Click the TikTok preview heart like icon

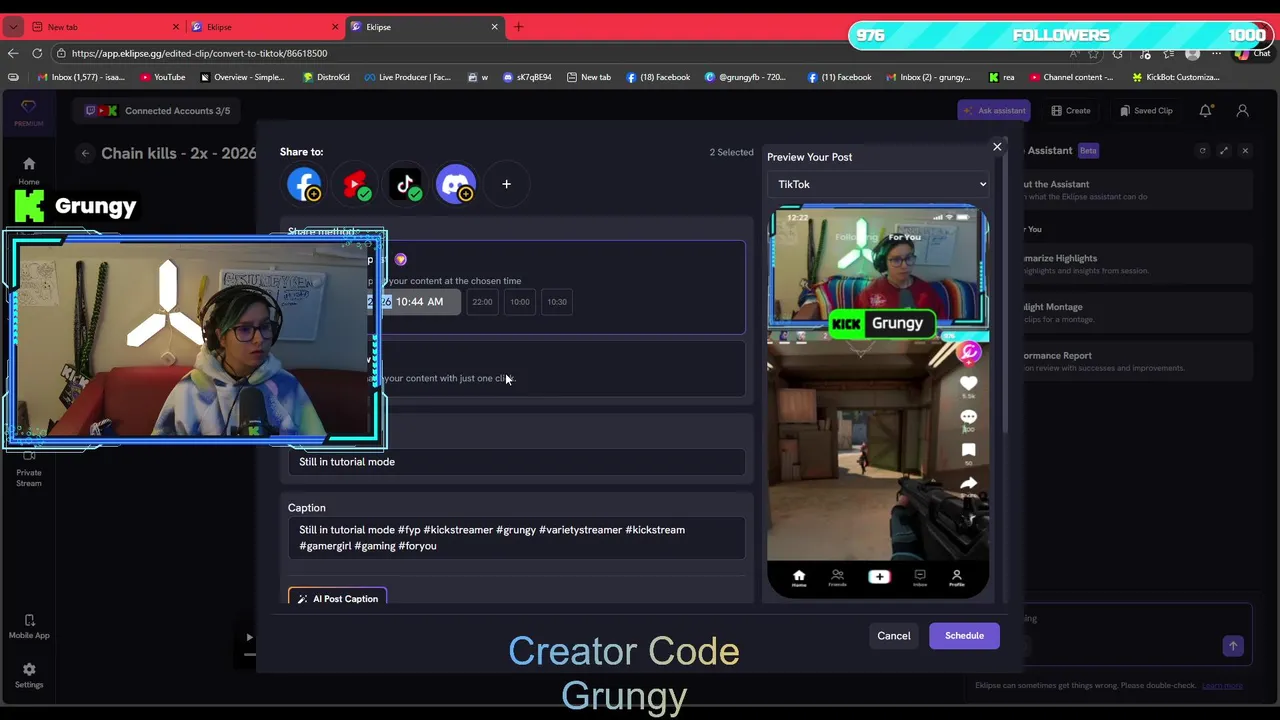[968, 384]
